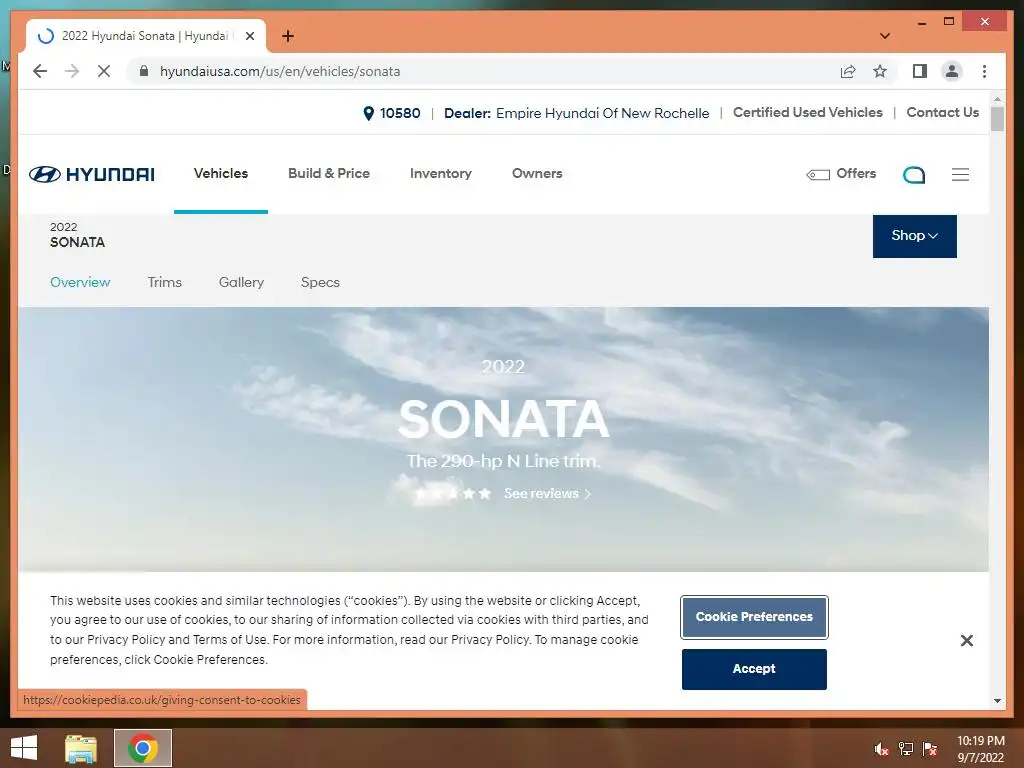Click Chrome icon in taskbar
1024x768 pixels.
point(142,748)
